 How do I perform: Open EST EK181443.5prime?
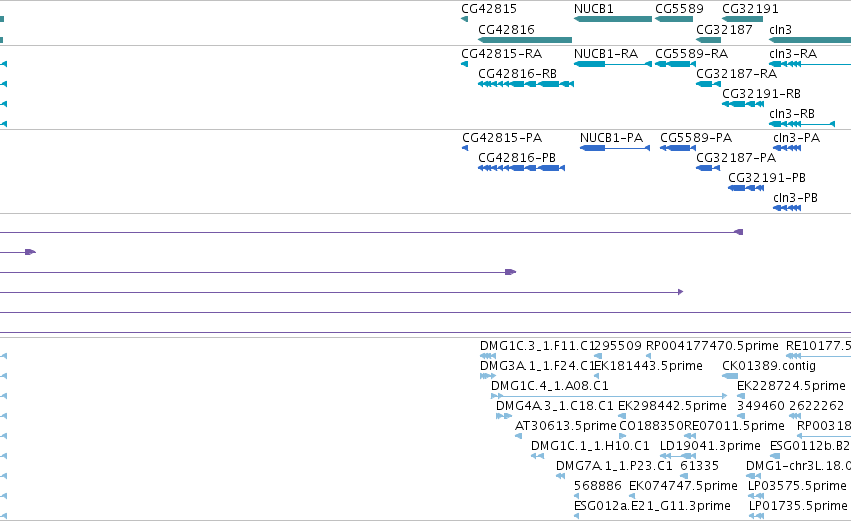coord(649,365)
